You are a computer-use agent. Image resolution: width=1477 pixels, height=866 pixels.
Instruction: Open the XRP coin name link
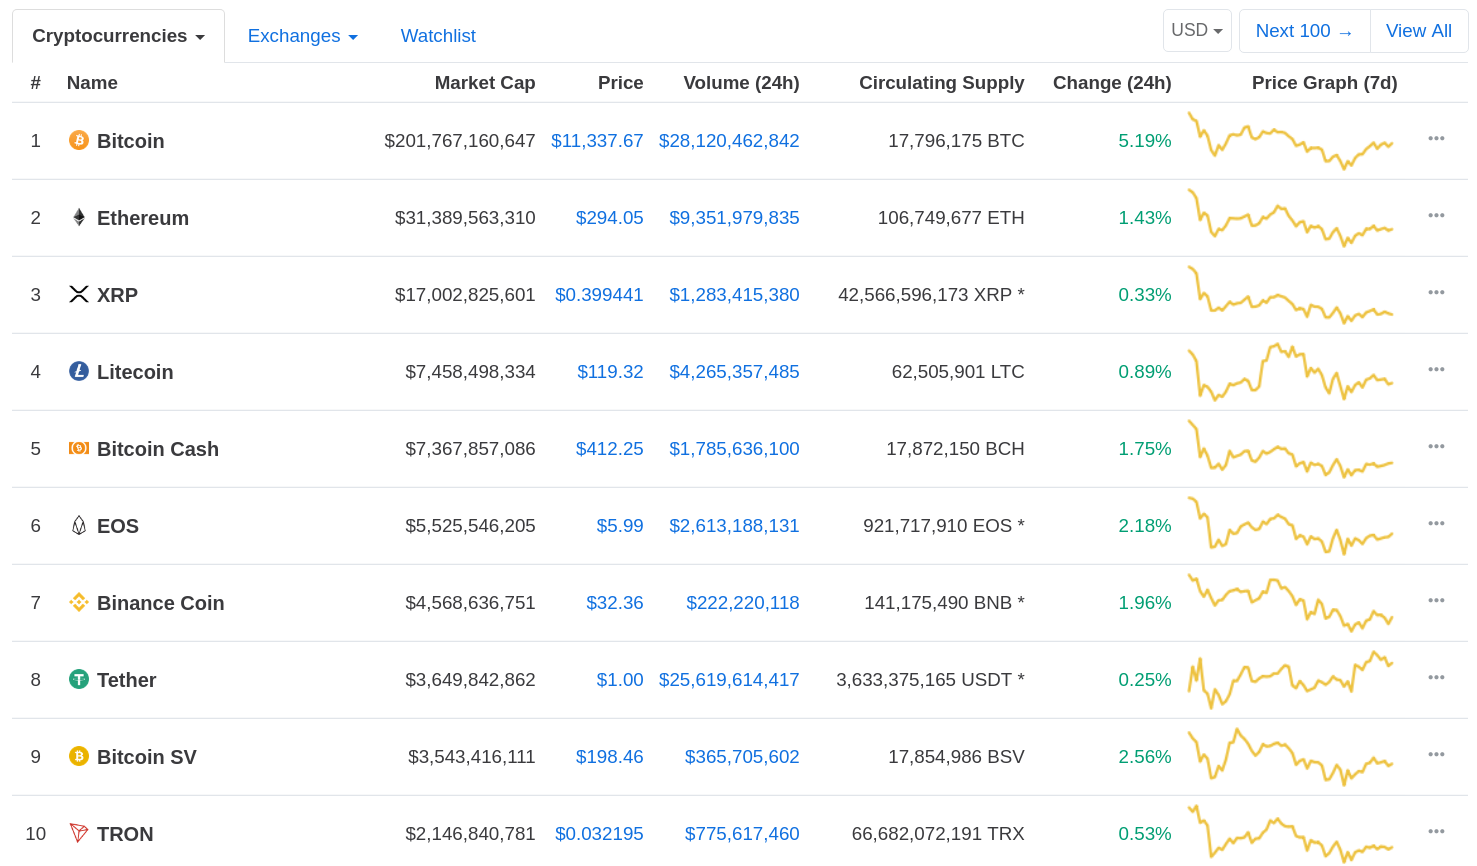[117, 295]
